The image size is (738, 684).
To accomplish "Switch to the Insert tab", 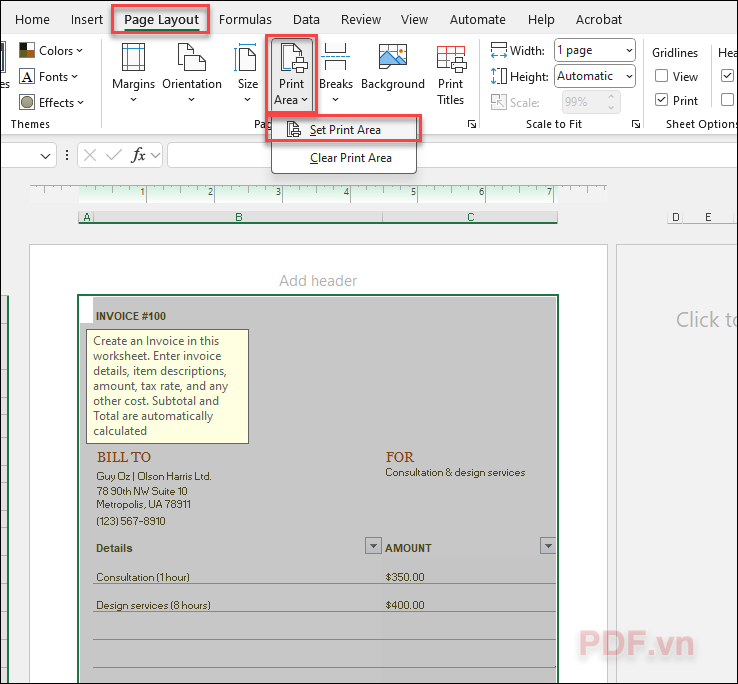I will 87,19.
